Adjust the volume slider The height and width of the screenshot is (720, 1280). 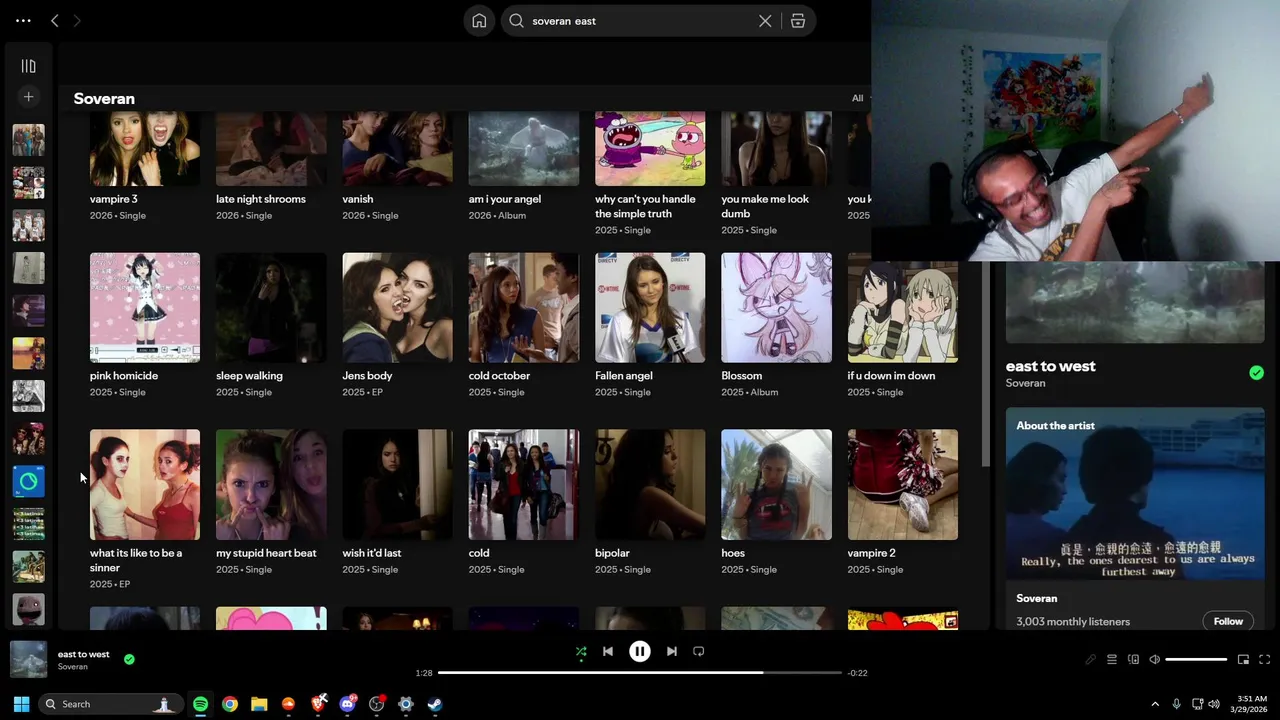click(x=1196, y=660)
